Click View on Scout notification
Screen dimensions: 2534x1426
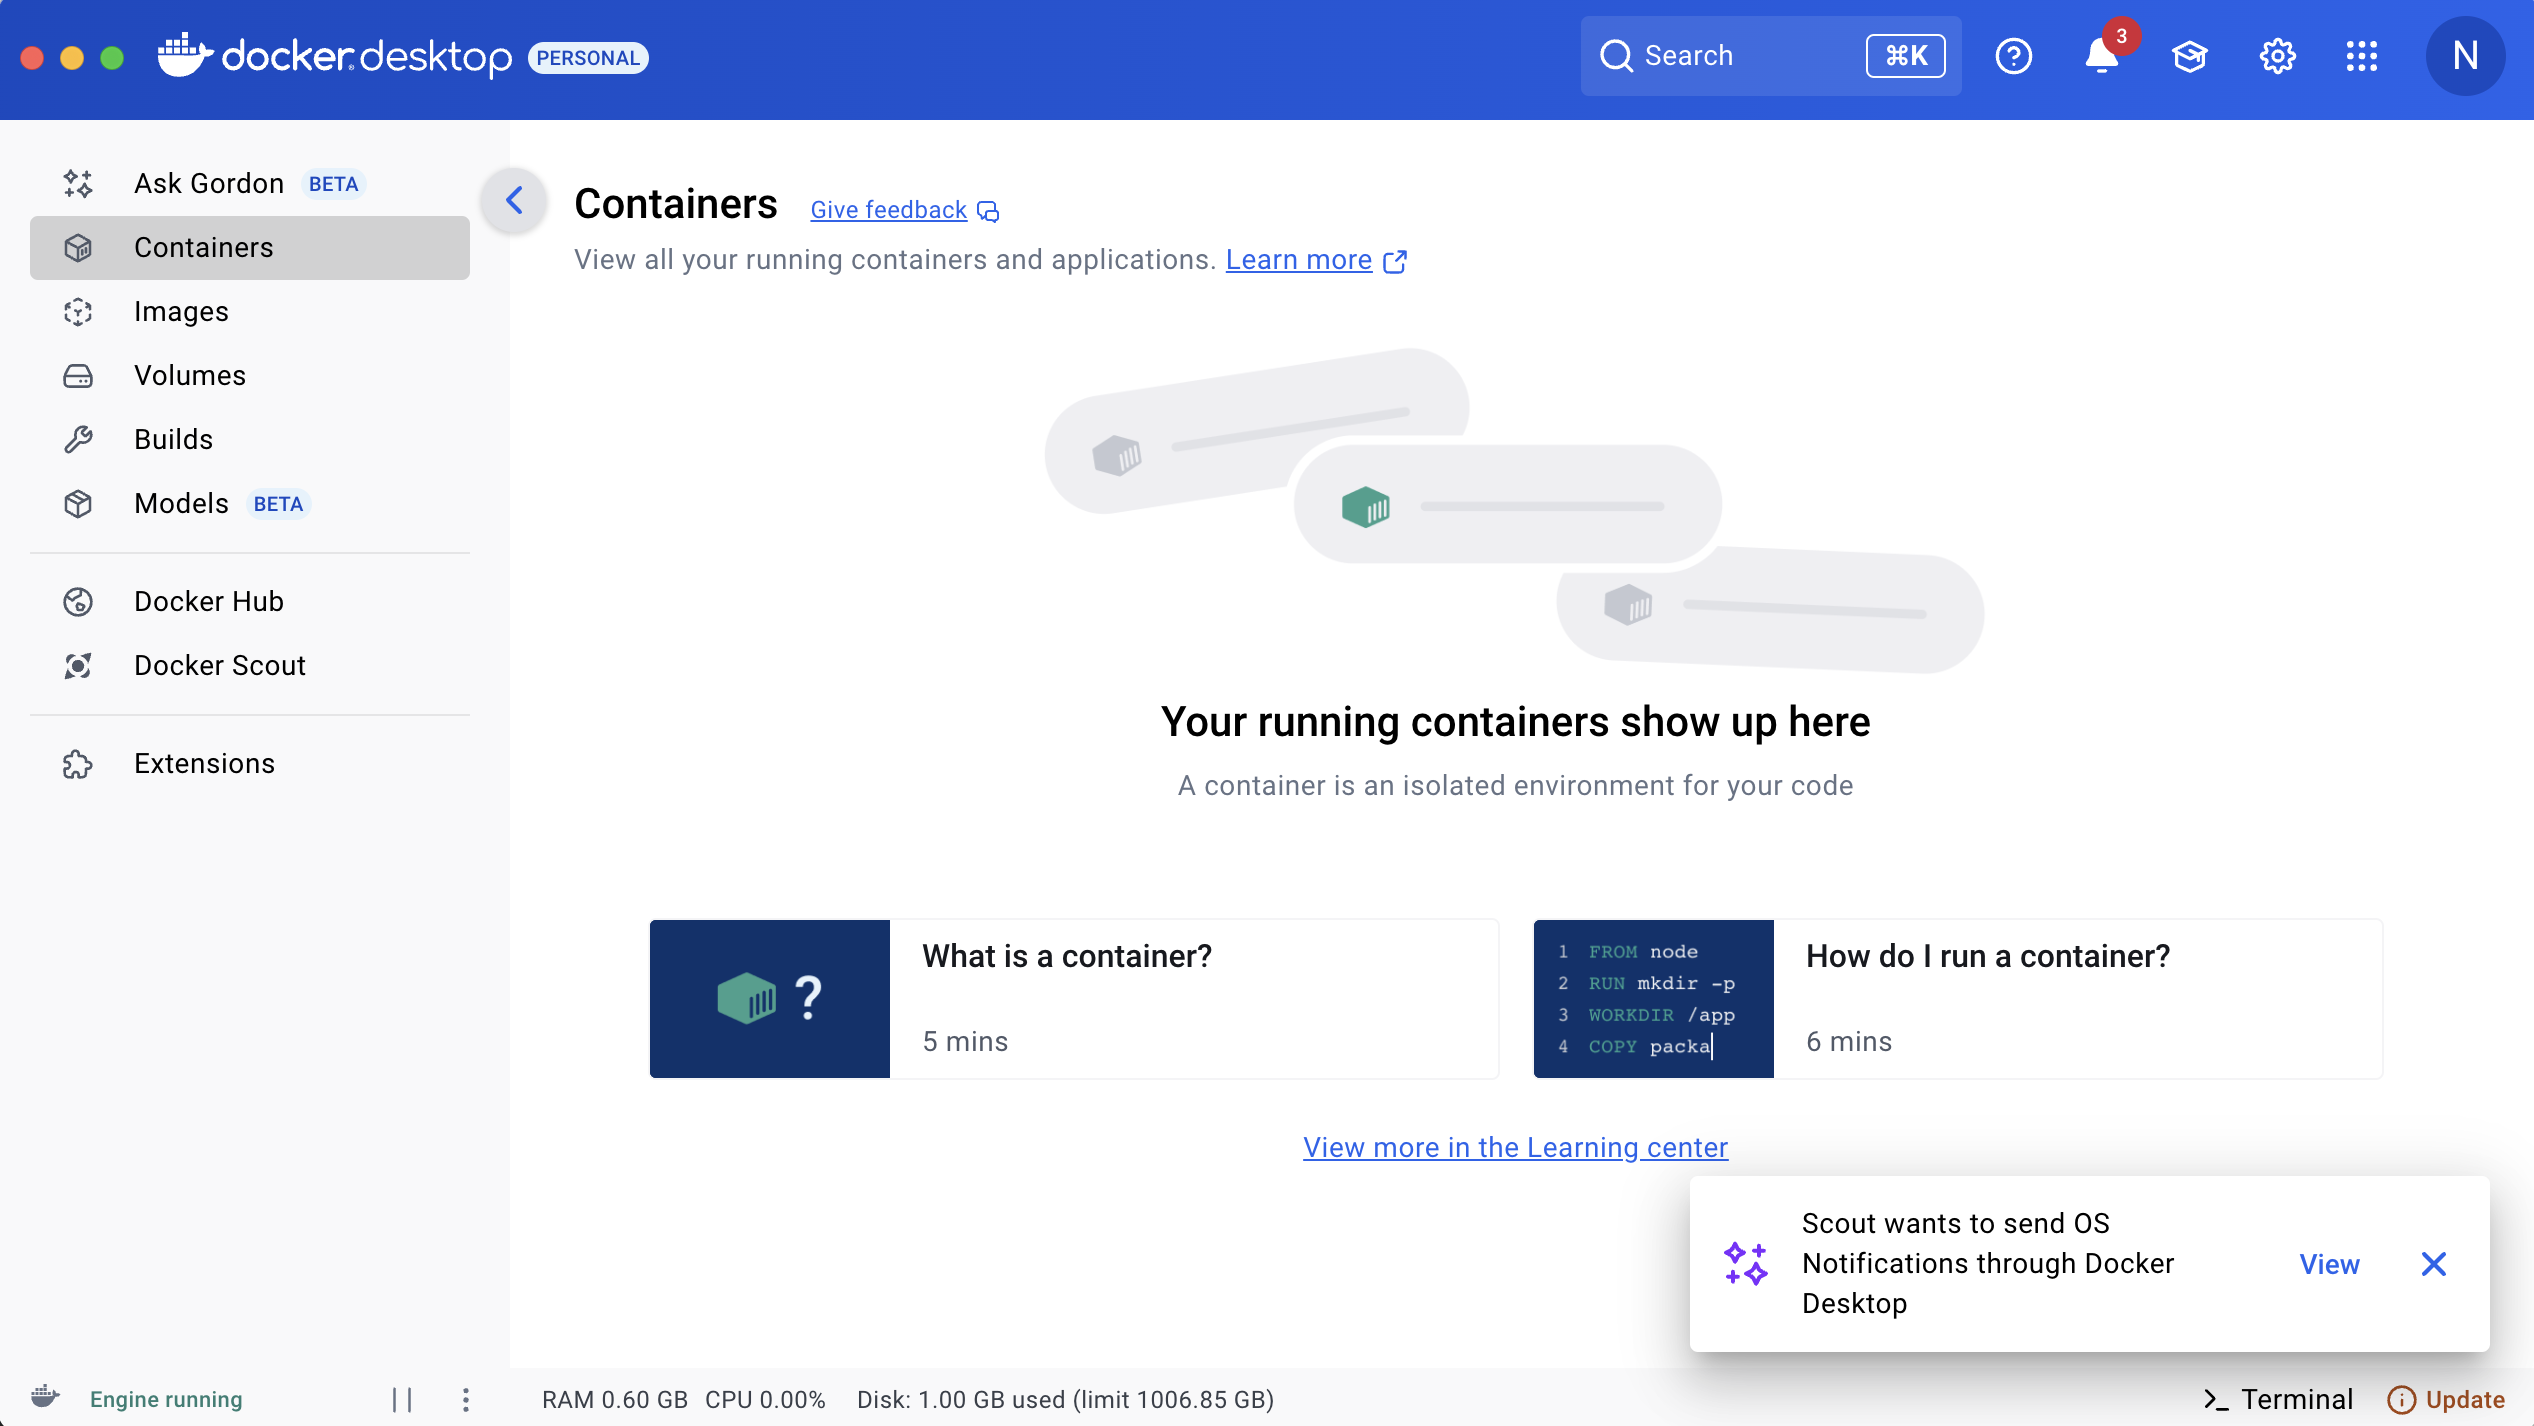click(2329, 1264)
